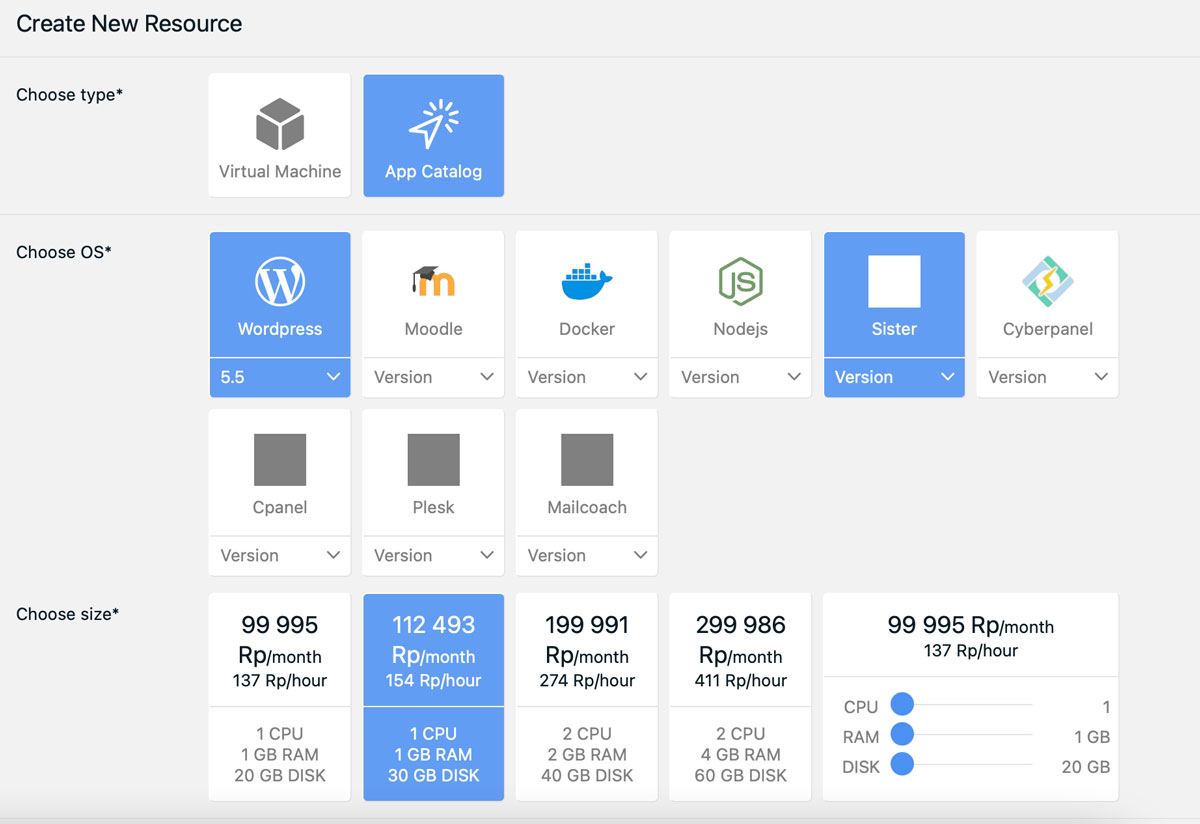Pick the 299 986 Rp/month 60 GB plan
Screen dimensions: 1200x824
[x=740, y=697]
